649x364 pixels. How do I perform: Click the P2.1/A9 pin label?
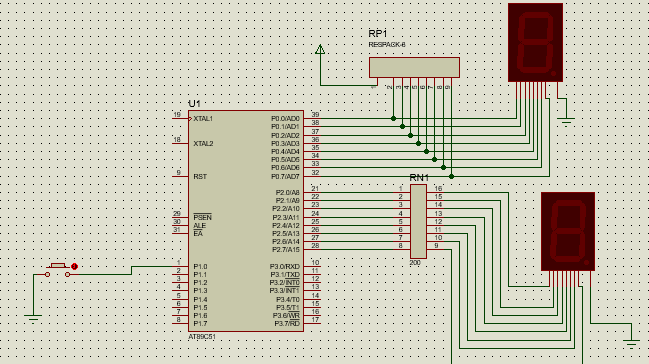288,201
